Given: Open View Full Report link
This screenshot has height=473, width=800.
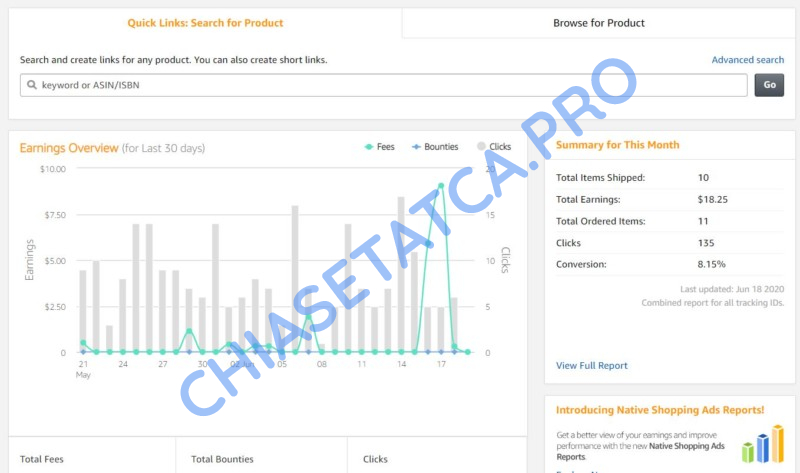Looking at the screenshot, I should (x=592, y=366).
